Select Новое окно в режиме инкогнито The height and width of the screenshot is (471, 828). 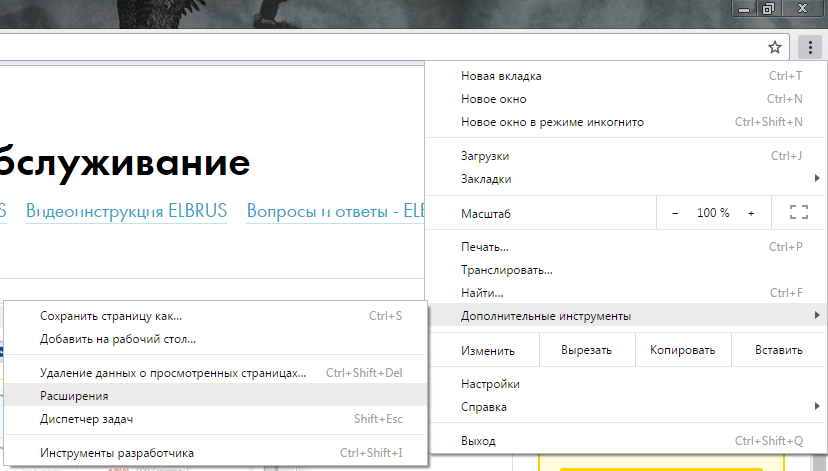pos(552,122)
